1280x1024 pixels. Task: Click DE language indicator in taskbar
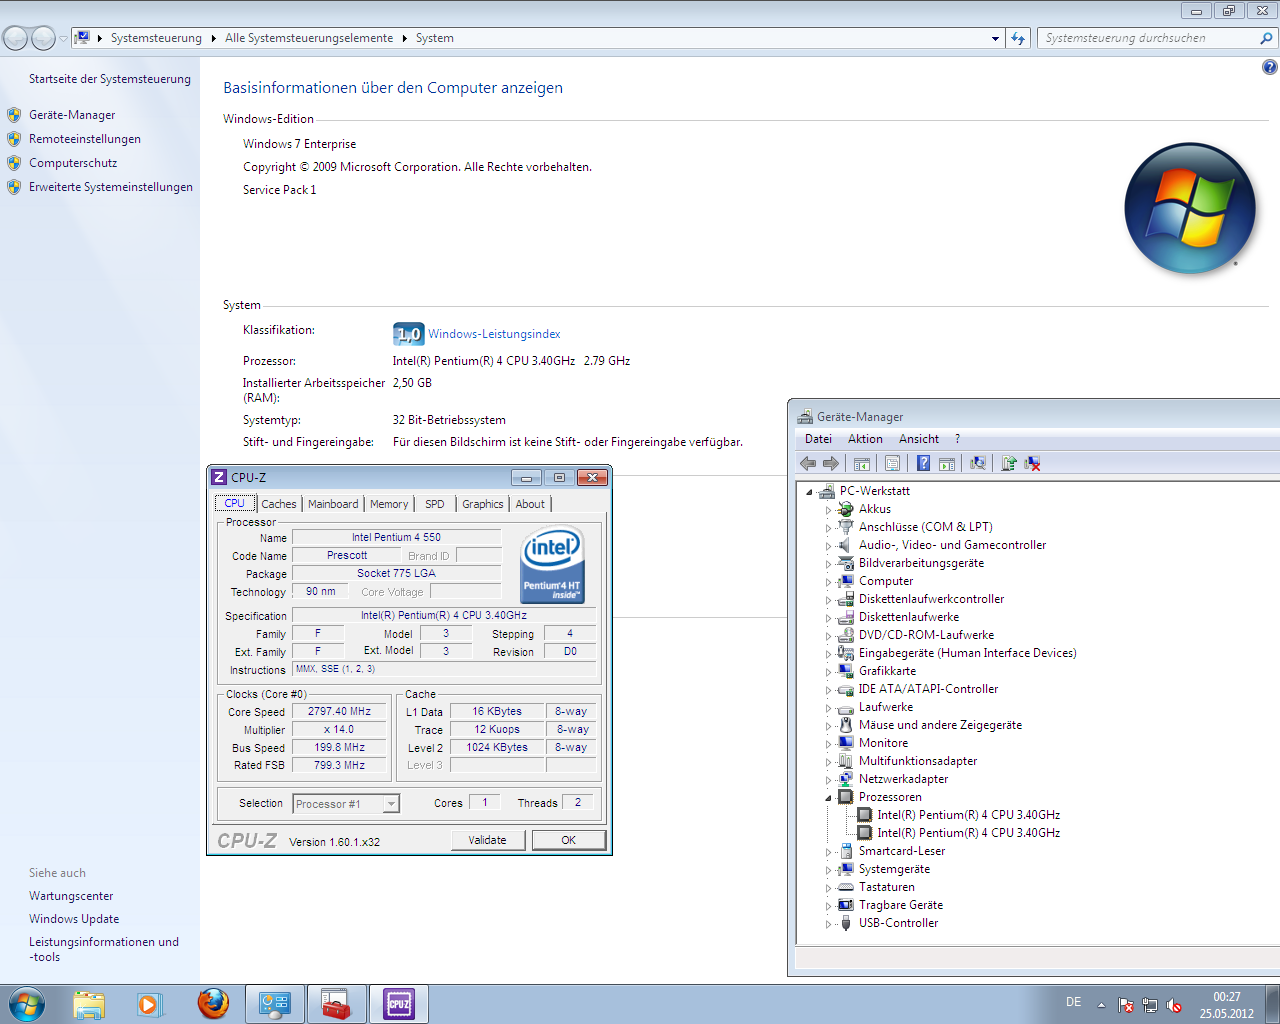tap(1073, 1002)
